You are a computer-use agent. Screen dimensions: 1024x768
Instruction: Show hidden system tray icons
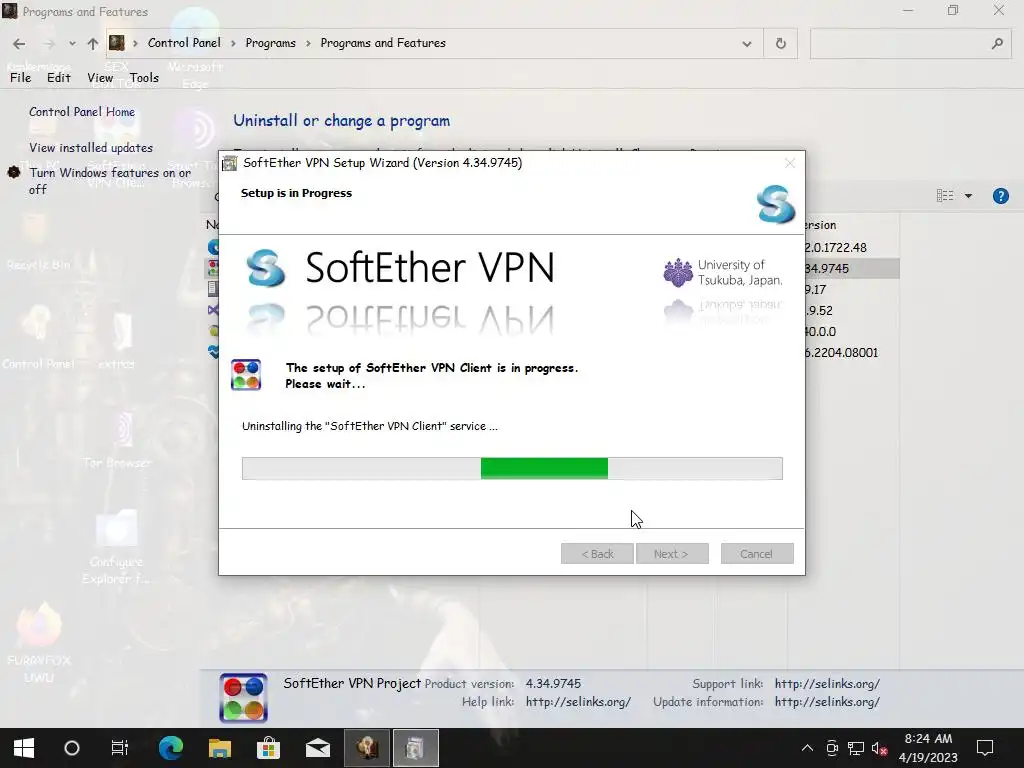point(807,748)
